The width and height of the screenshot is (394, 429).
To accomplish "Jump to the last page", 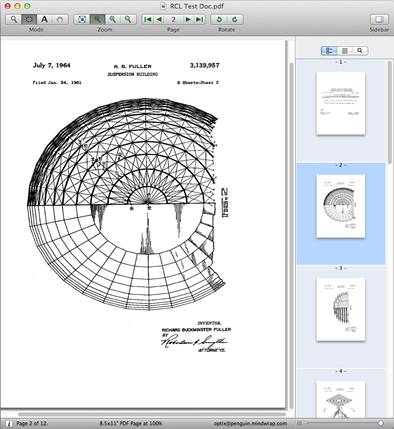I will point(200,19).
